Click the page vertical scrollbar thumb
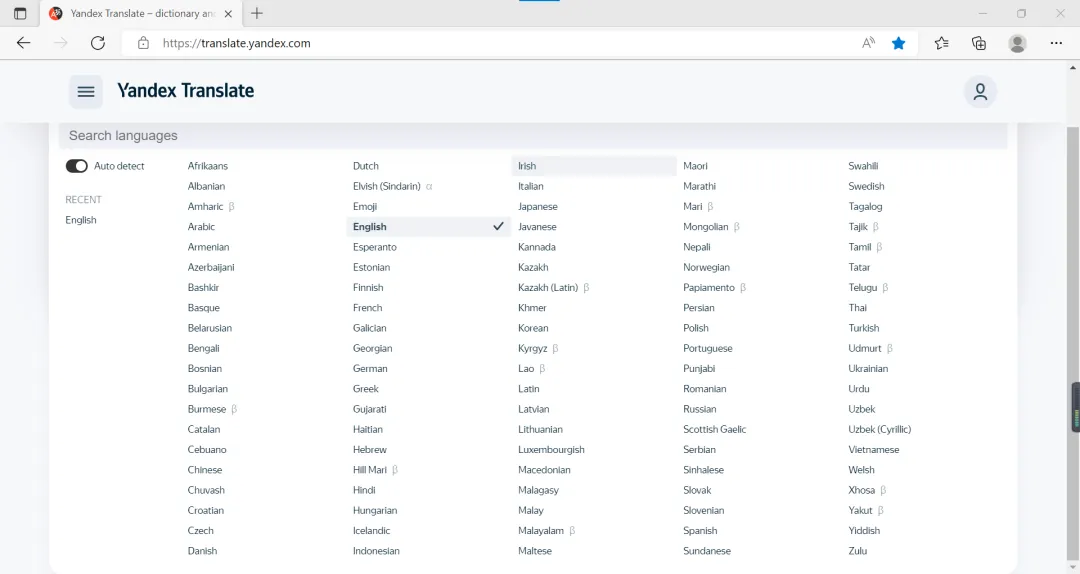 click(x=1073, y=345)
